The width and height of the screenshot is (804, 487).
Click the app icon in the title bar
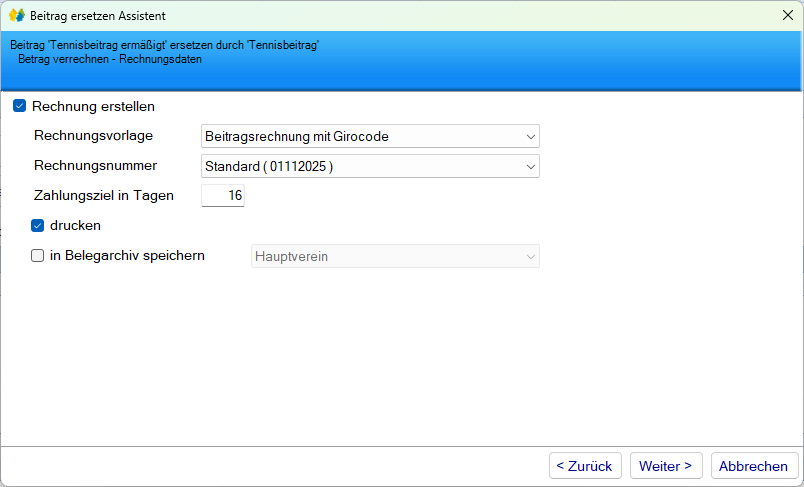16,16
